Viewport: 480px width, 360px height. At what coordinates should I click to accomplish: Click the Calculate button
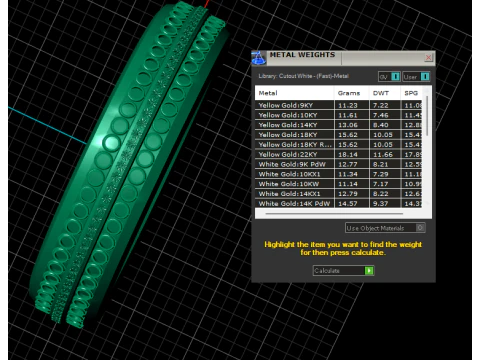tap(343, 271)
